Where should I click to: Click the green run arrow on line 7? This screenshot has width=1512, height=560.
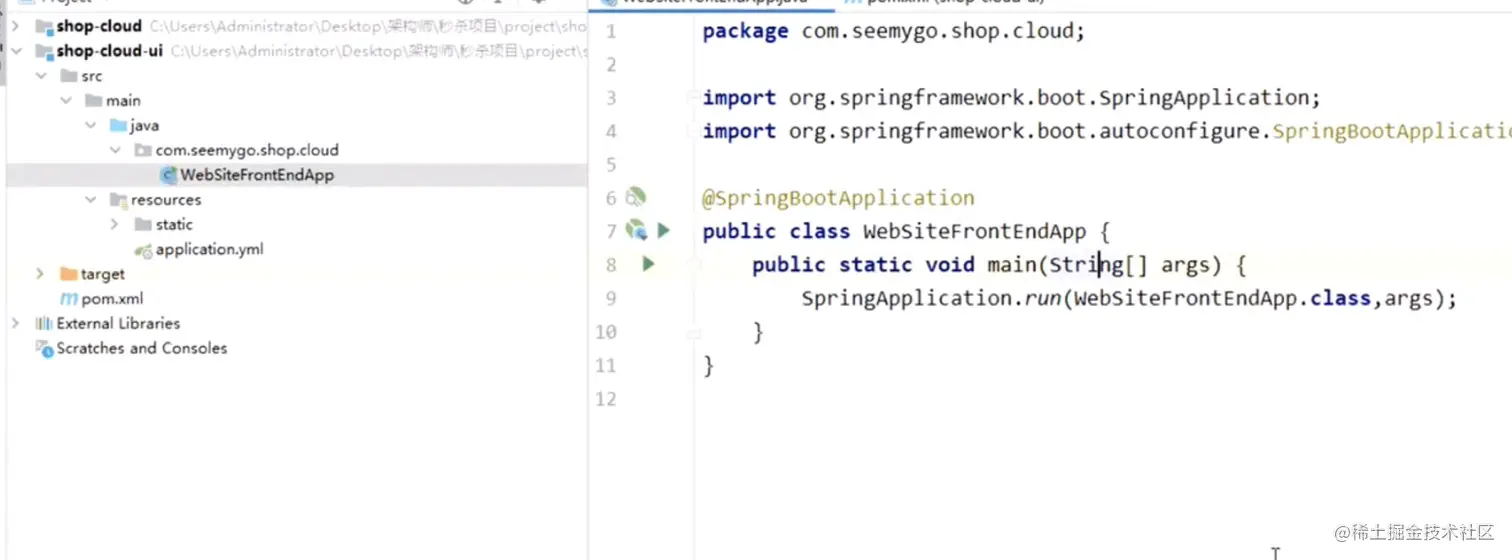click(663, 231)
